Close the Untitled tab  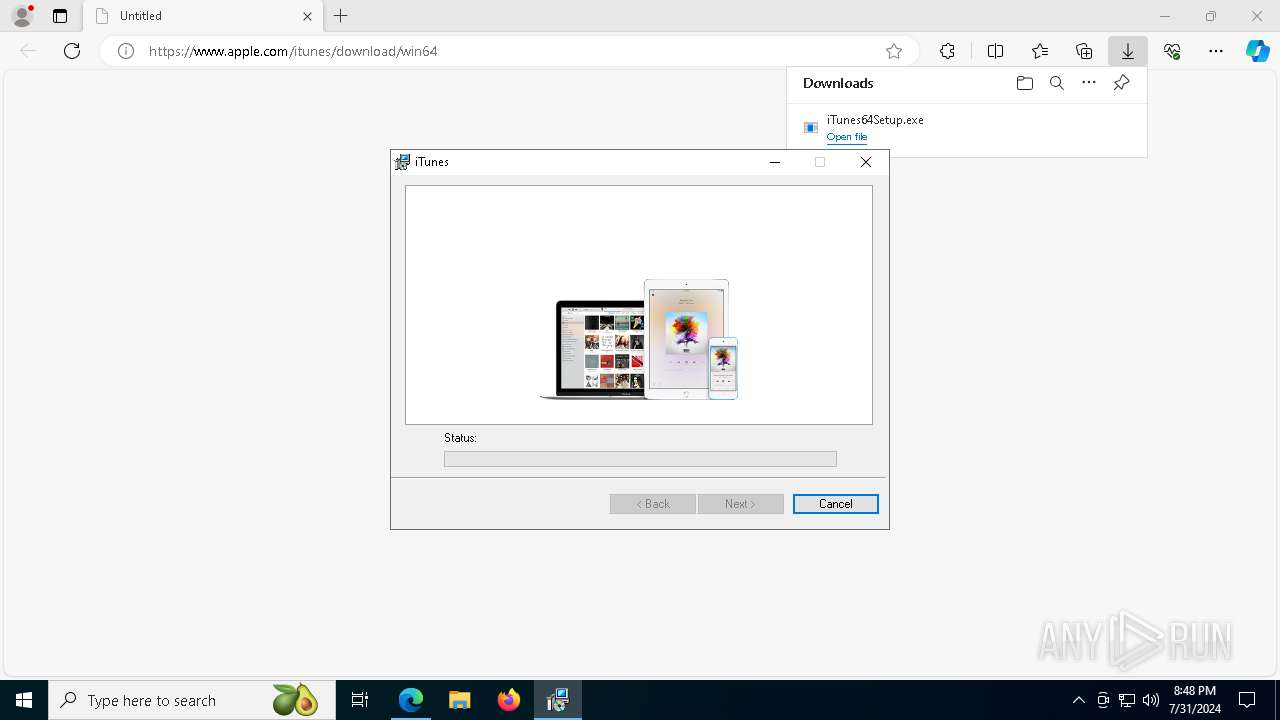pos(307,16)
